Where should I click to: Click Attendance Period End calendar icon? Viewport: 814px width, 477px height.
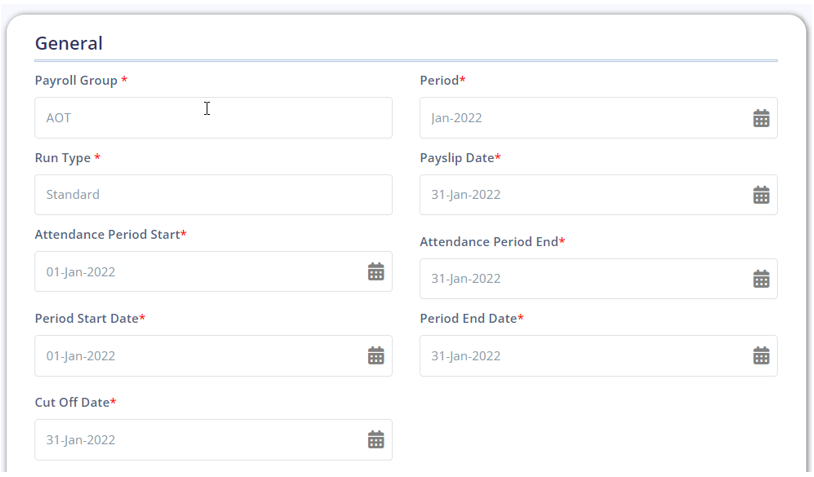click(761, 279)
